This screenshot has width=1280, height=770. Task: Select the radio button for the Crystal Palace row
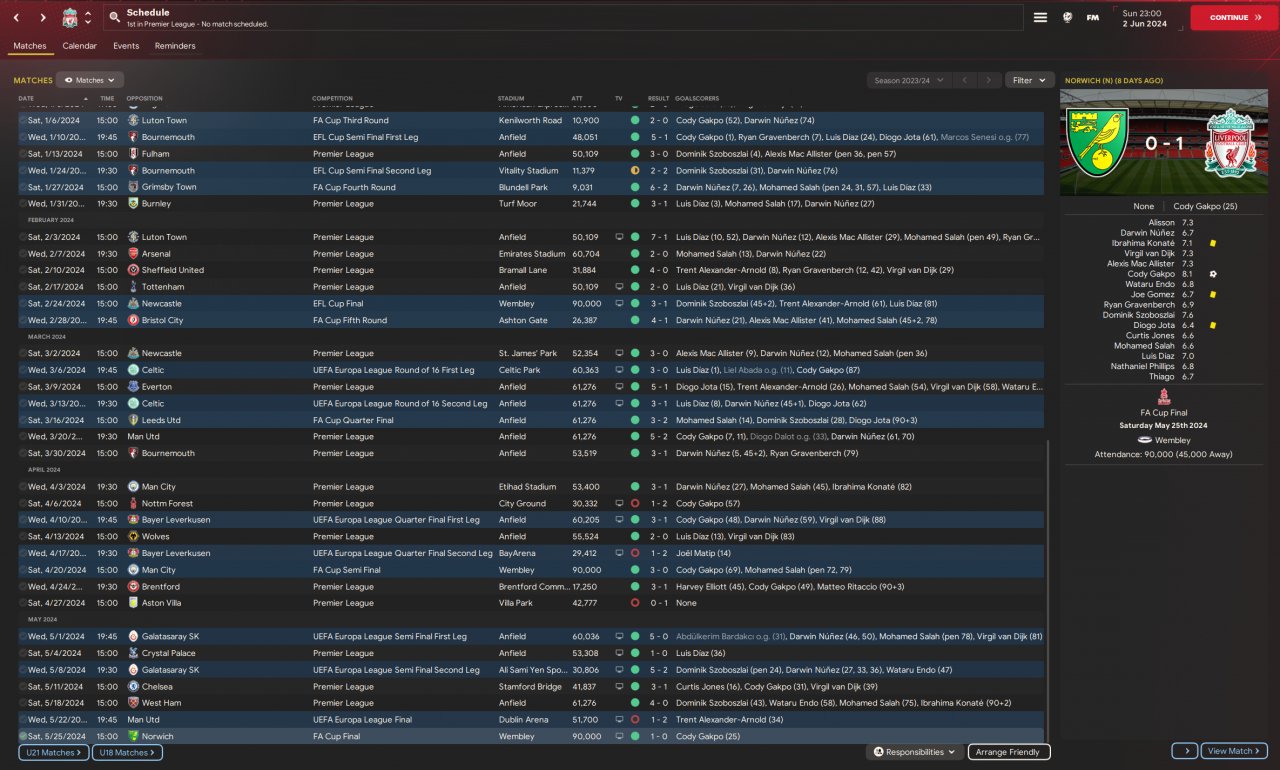pos(23,653)
